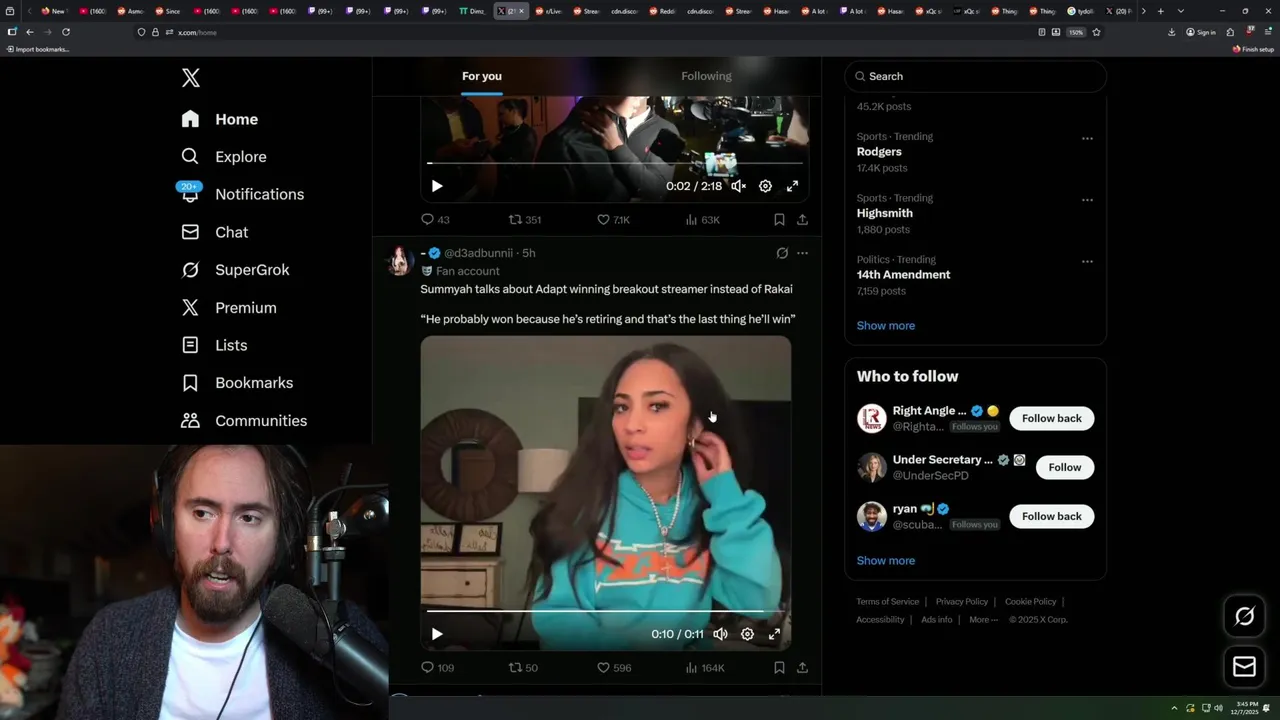Play the top video at 0:02 / 2:18
Screen dimensions: 1280x720
[437, 186]
